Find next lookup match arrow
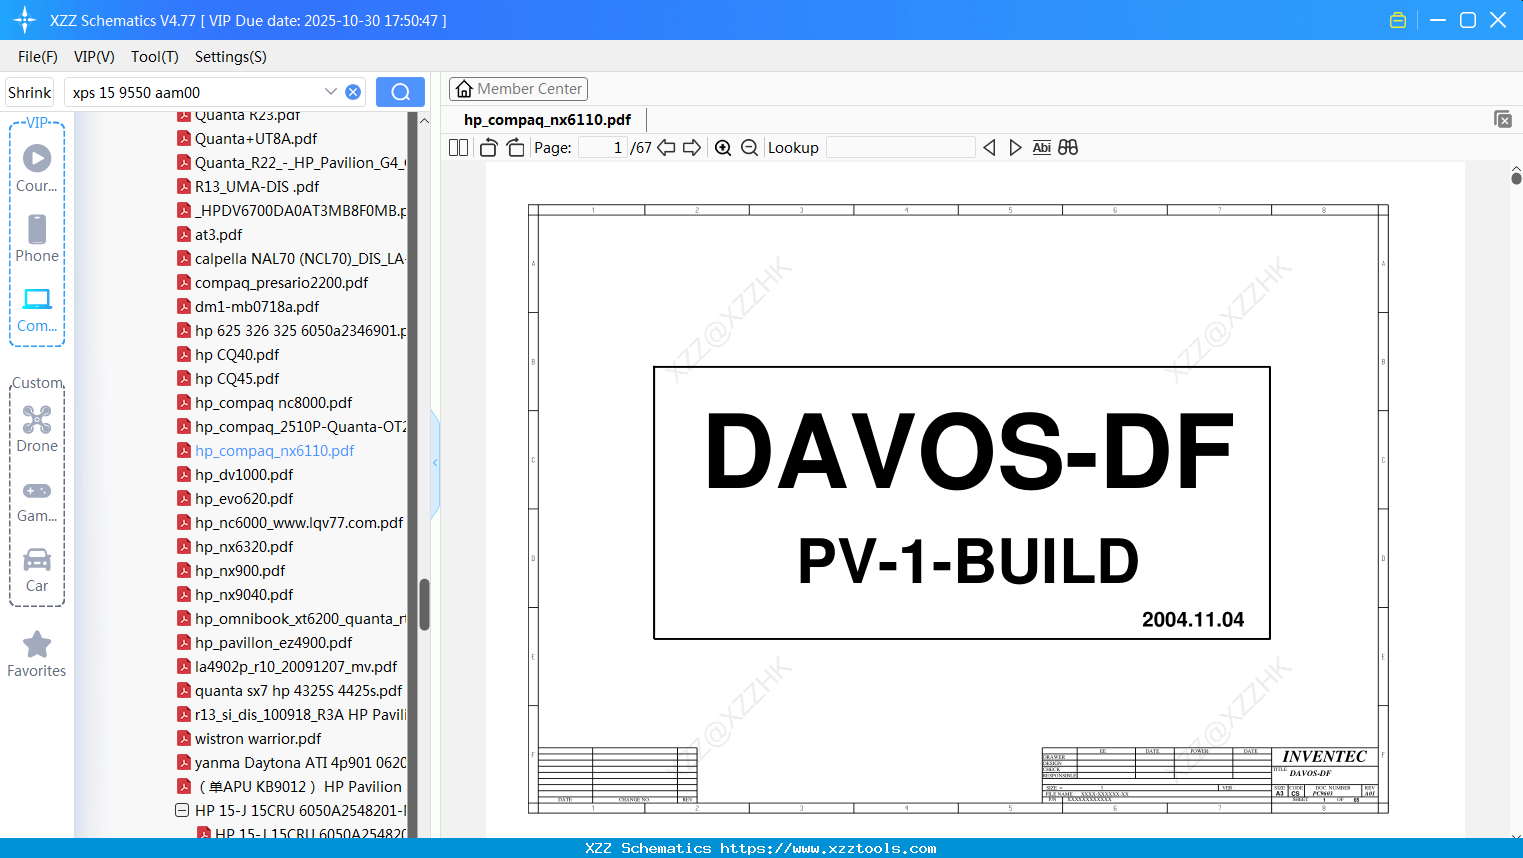This screenshot has height=858, width=1523. click(x=1015, y=148)
